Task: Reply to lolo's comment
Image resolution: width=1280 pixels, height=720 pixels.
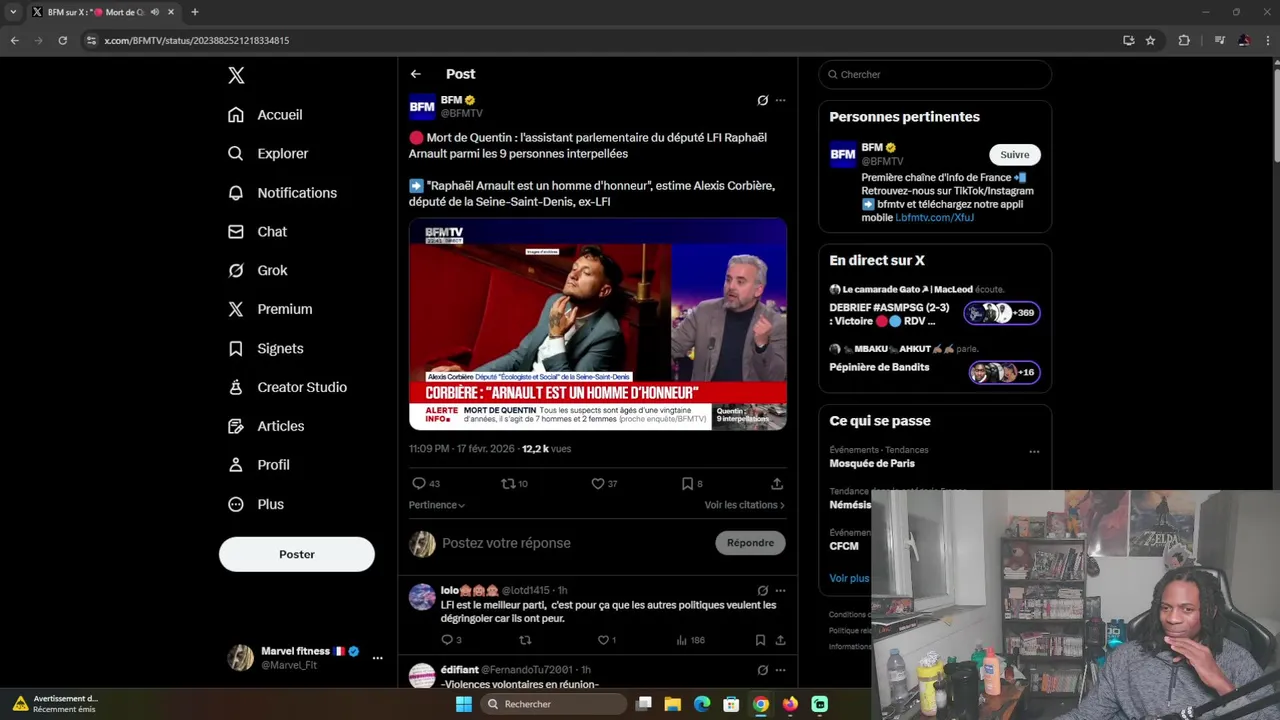Action: tap(451, 640)
